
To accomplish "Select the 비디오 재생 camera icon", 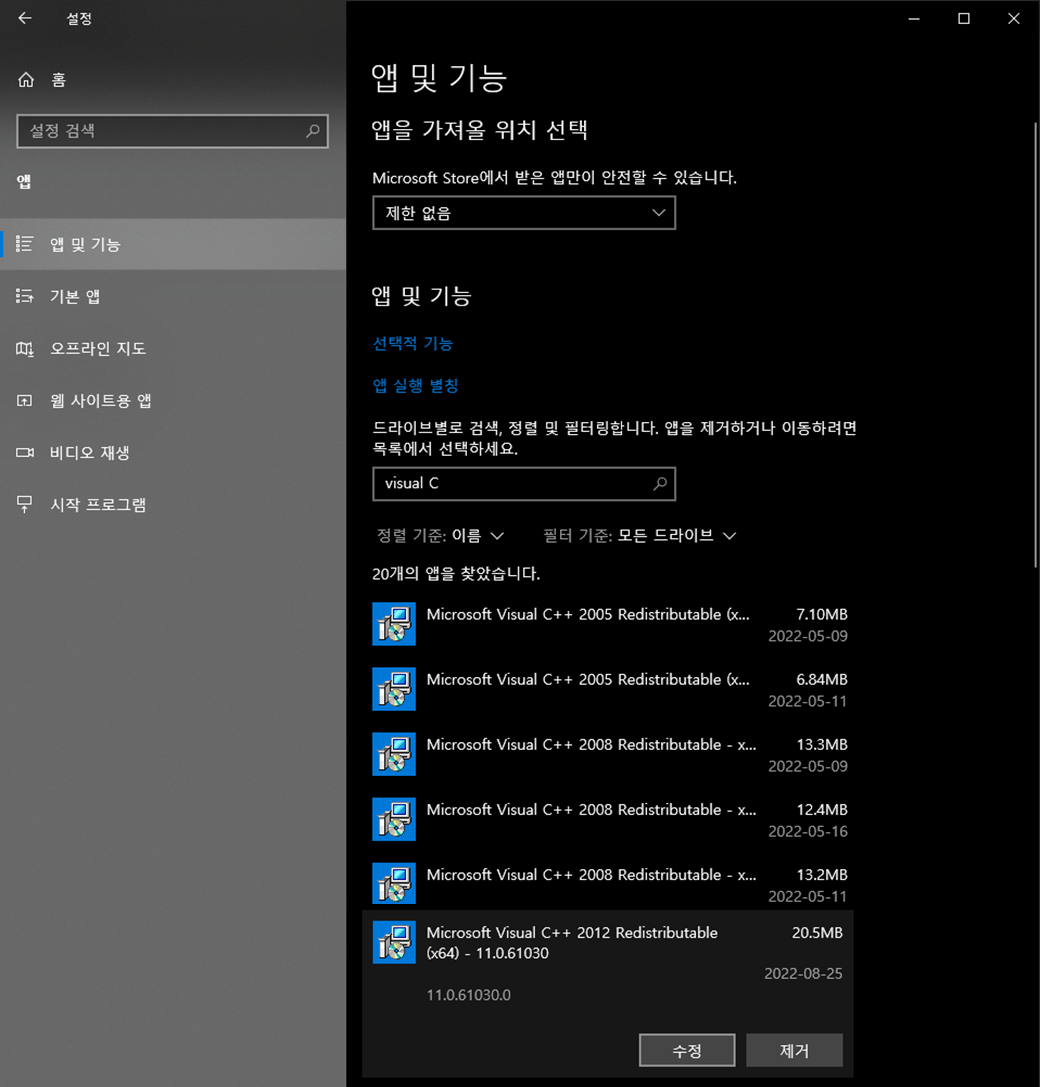I will 25,453.
